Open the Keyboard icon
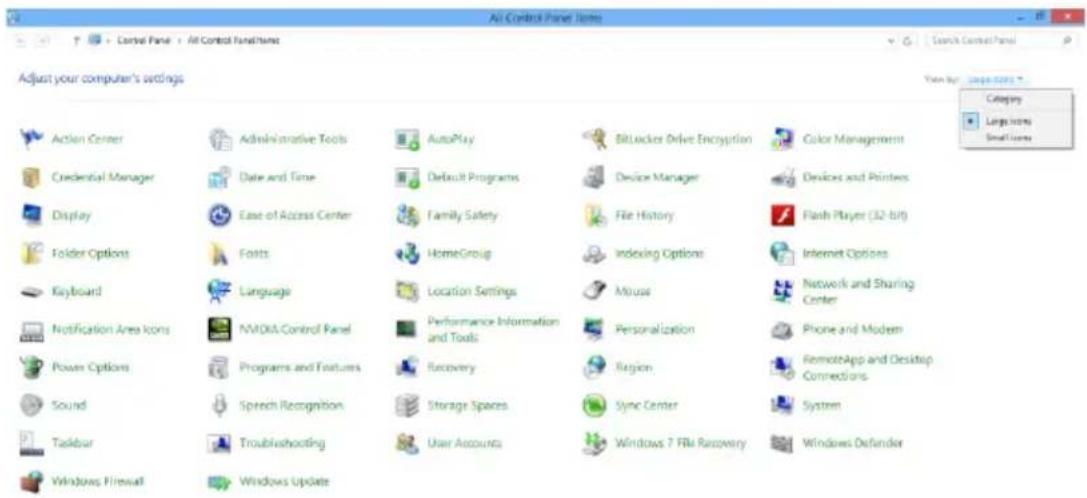 [x=32, y=292]
